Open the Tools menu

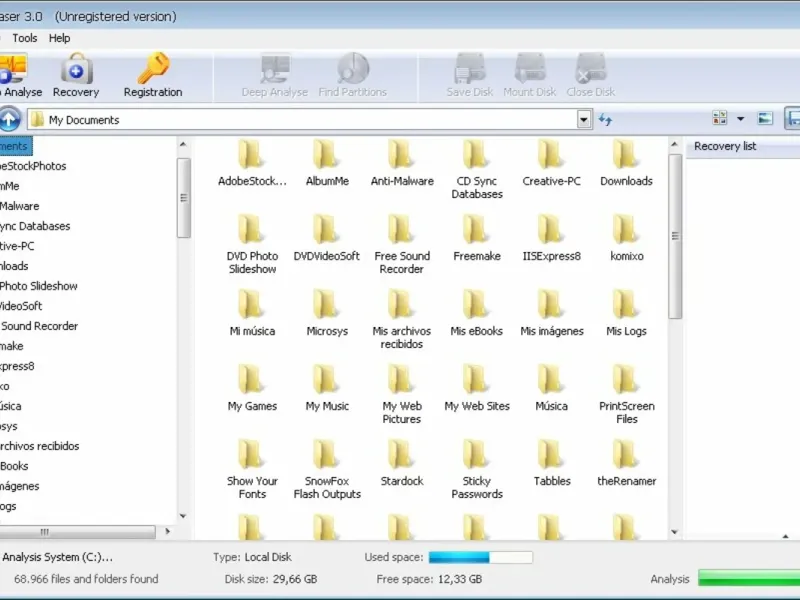tap(25, 38)
